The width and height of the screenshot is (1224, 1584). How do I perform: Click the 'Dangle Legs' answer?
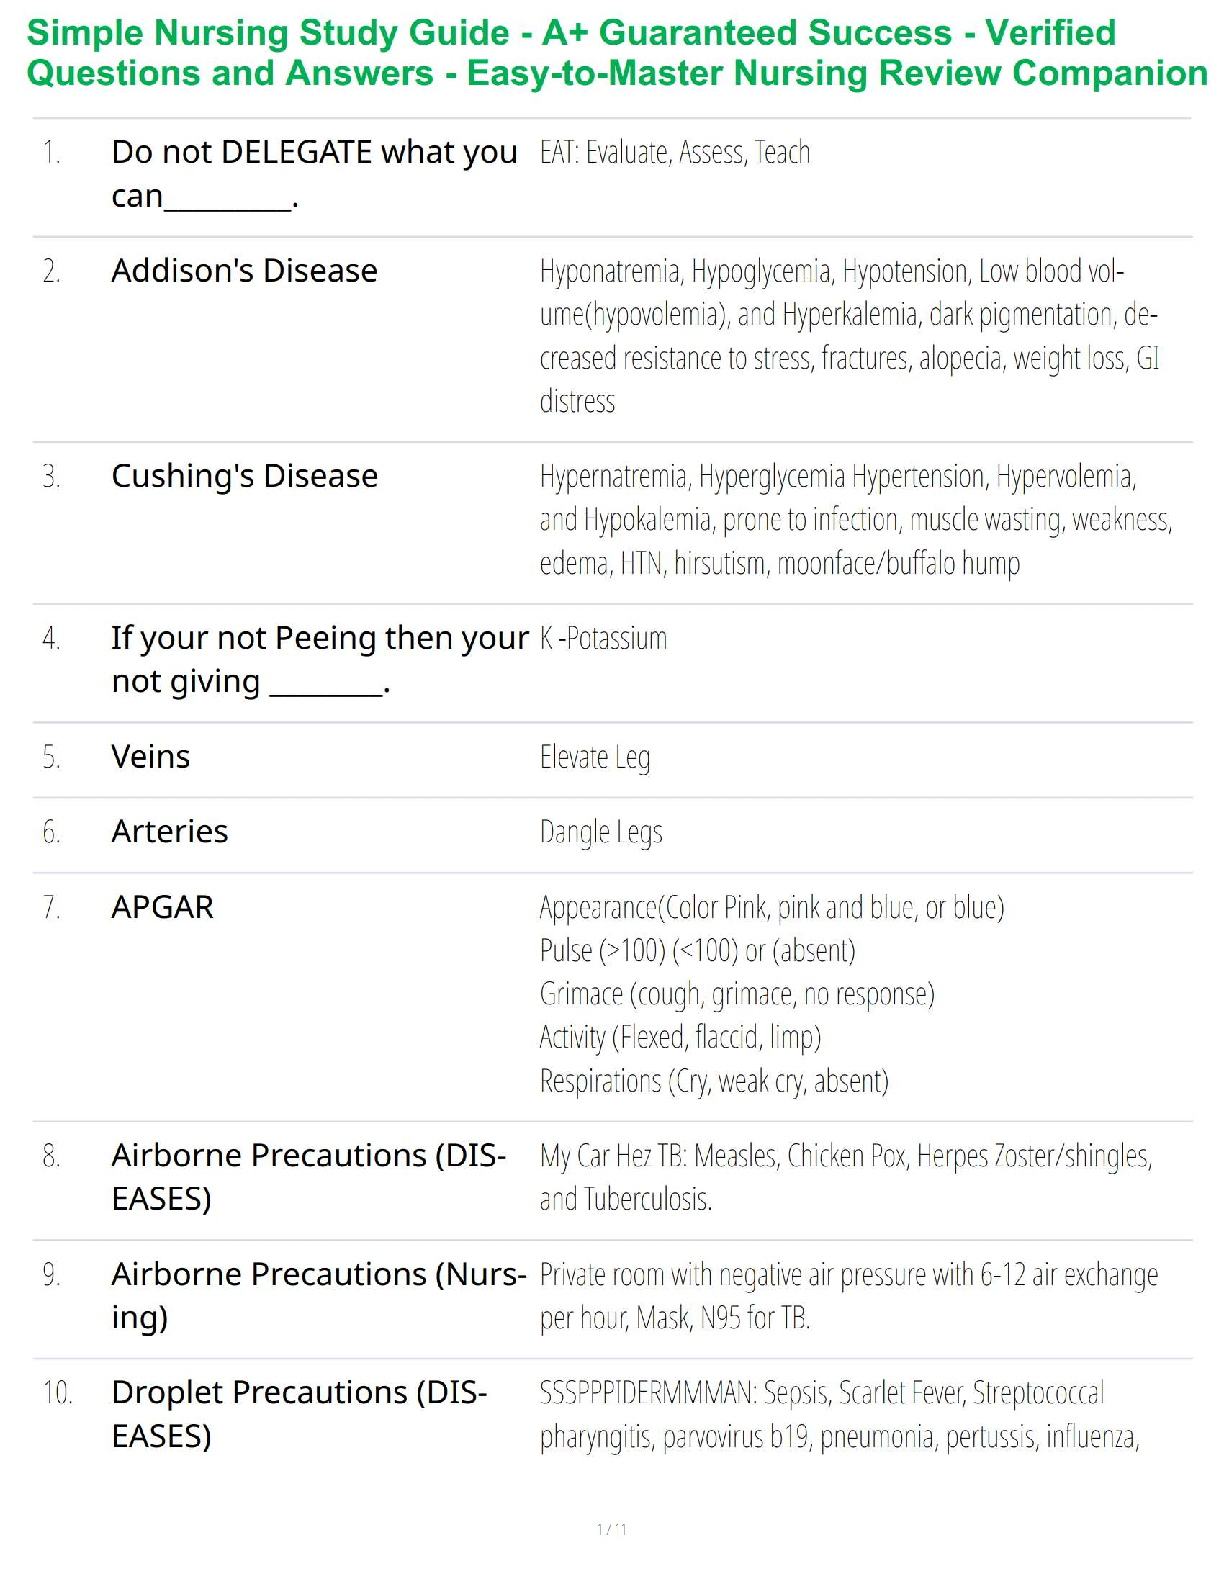coord(601,833)
